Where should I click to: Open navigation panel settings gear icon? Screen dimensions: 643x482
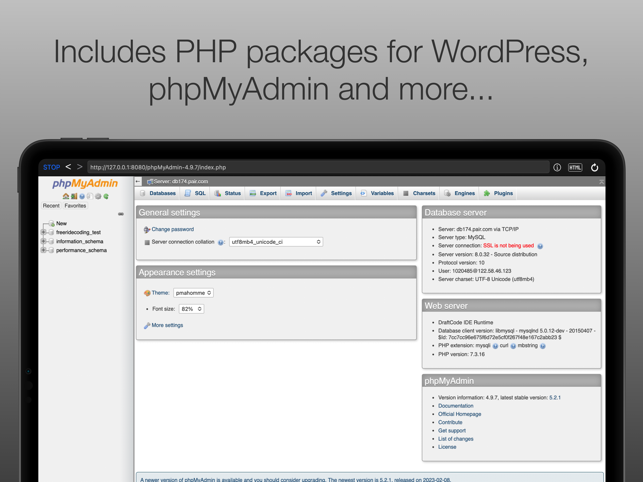pyautogui.click(x=98, y=196)
